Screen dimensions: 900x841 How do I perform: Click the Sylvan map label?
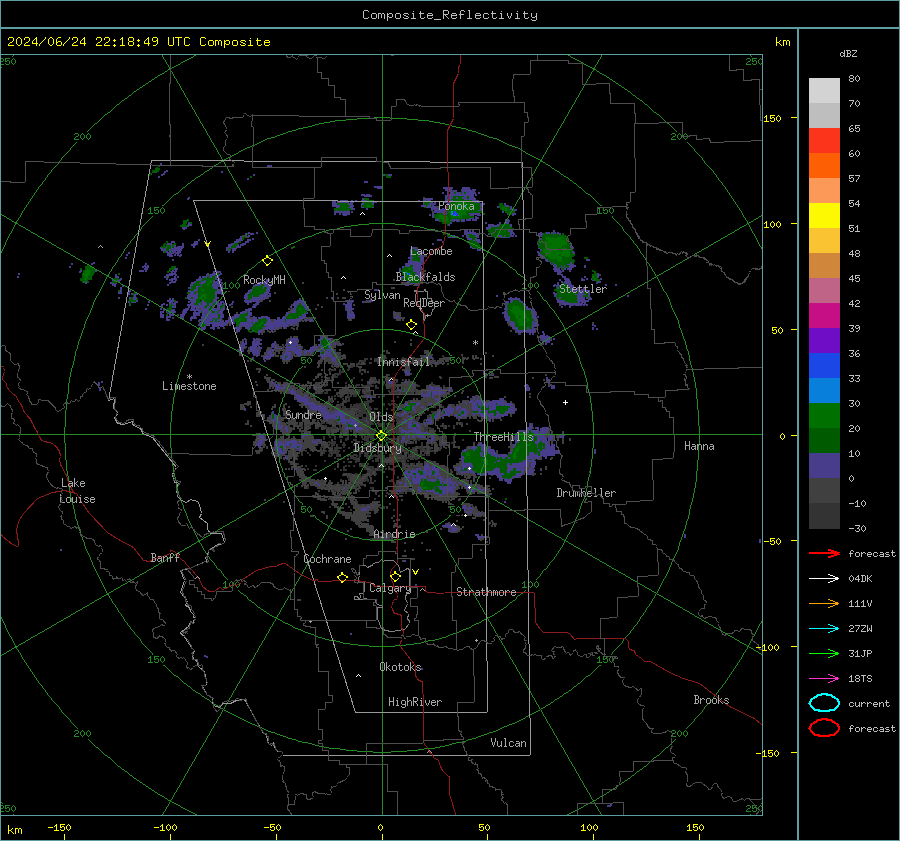382,295
